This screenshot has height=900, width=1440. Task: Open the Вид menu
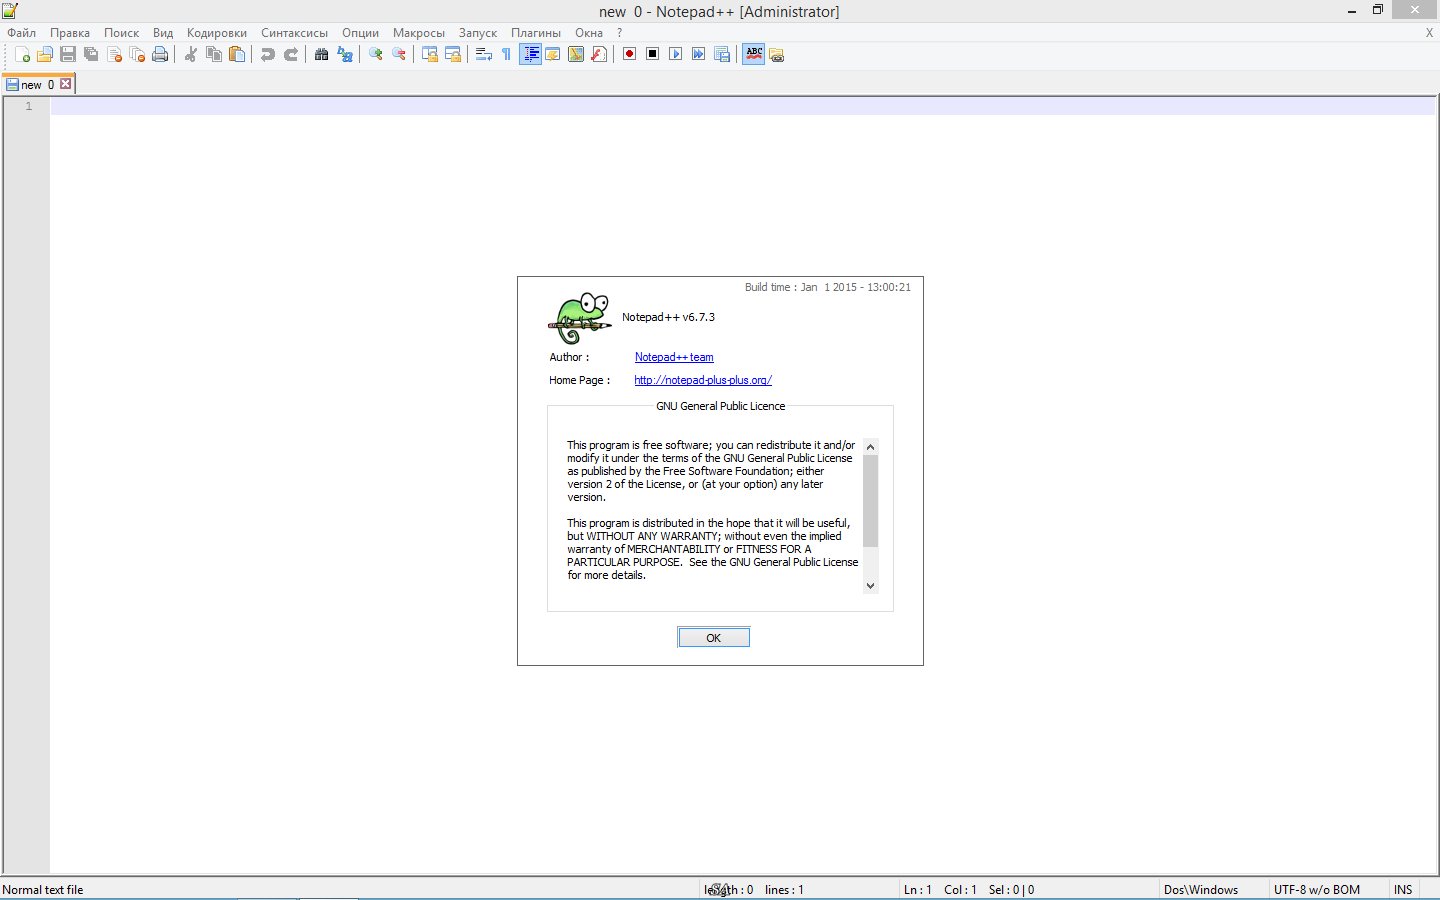pos(163,33)
